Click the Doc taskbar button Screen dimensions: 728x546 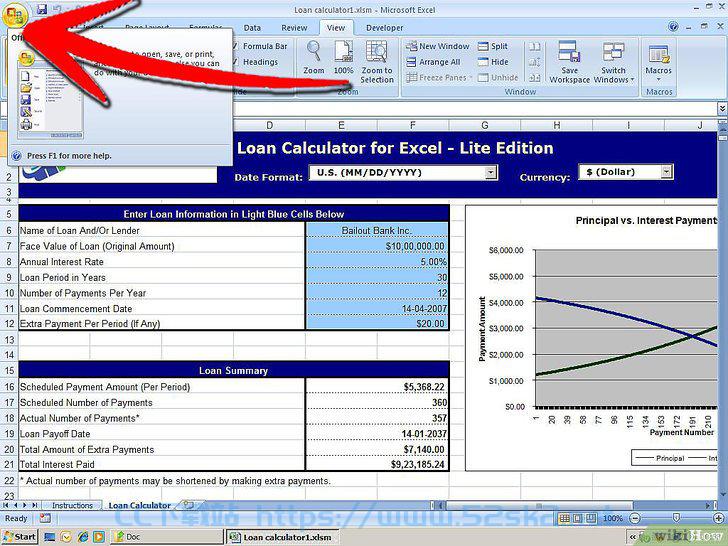pyautogui.click(x=166, y=537)
